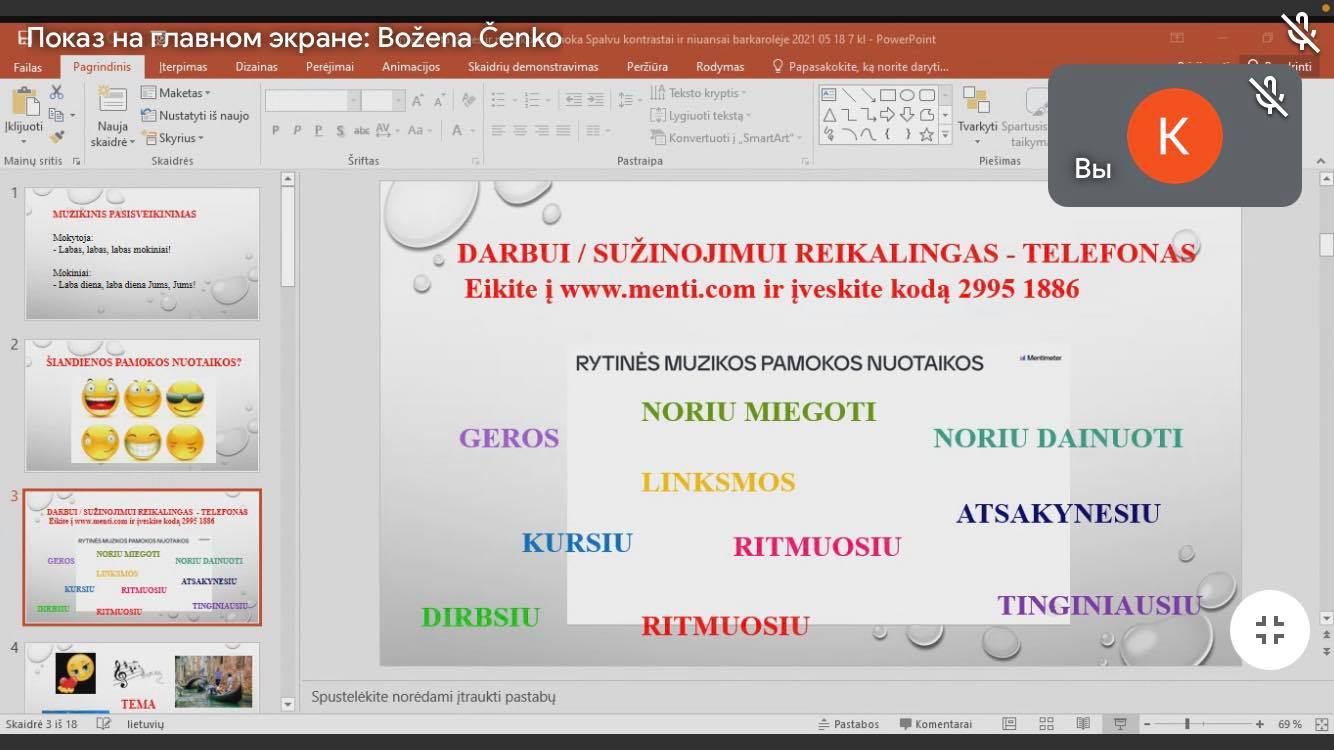This screenshot has height=750, width=1334.
Task: Select slide 2 thumbnail Šiandienos pamokos nuotaikos
Action: 143,406
